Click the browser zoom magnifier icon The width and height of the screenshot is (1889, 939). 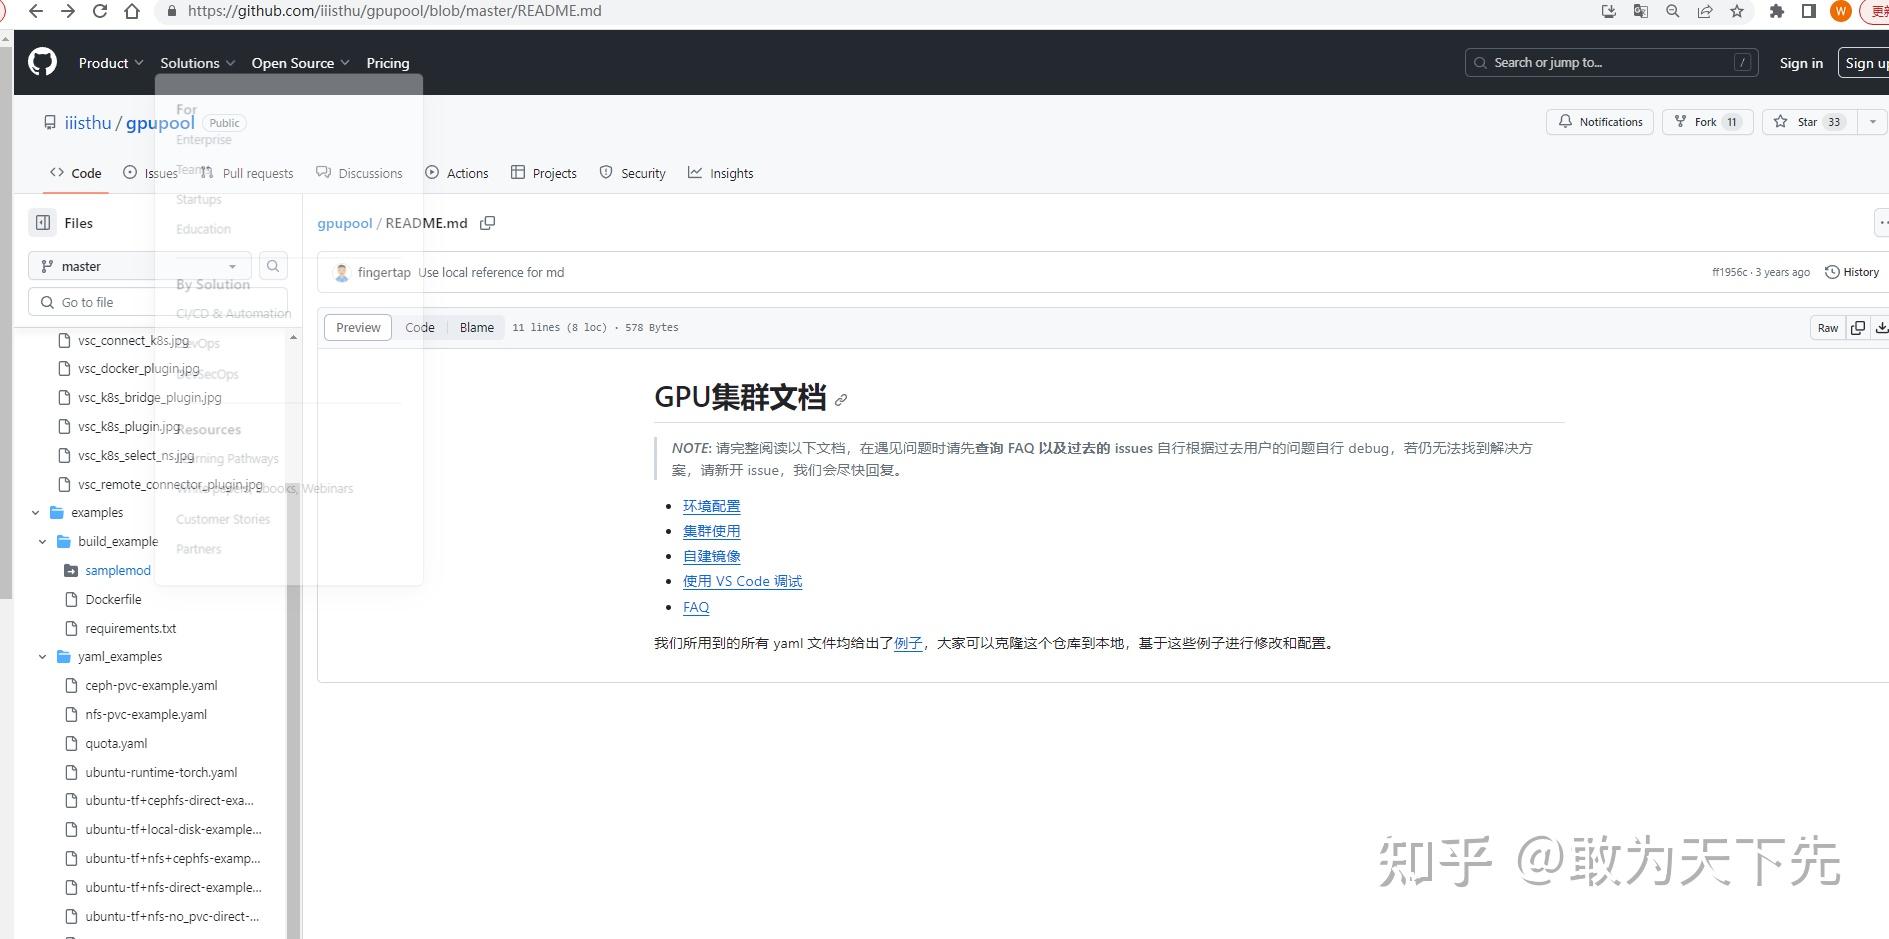pyautogui.click(x=1672, y=11)
